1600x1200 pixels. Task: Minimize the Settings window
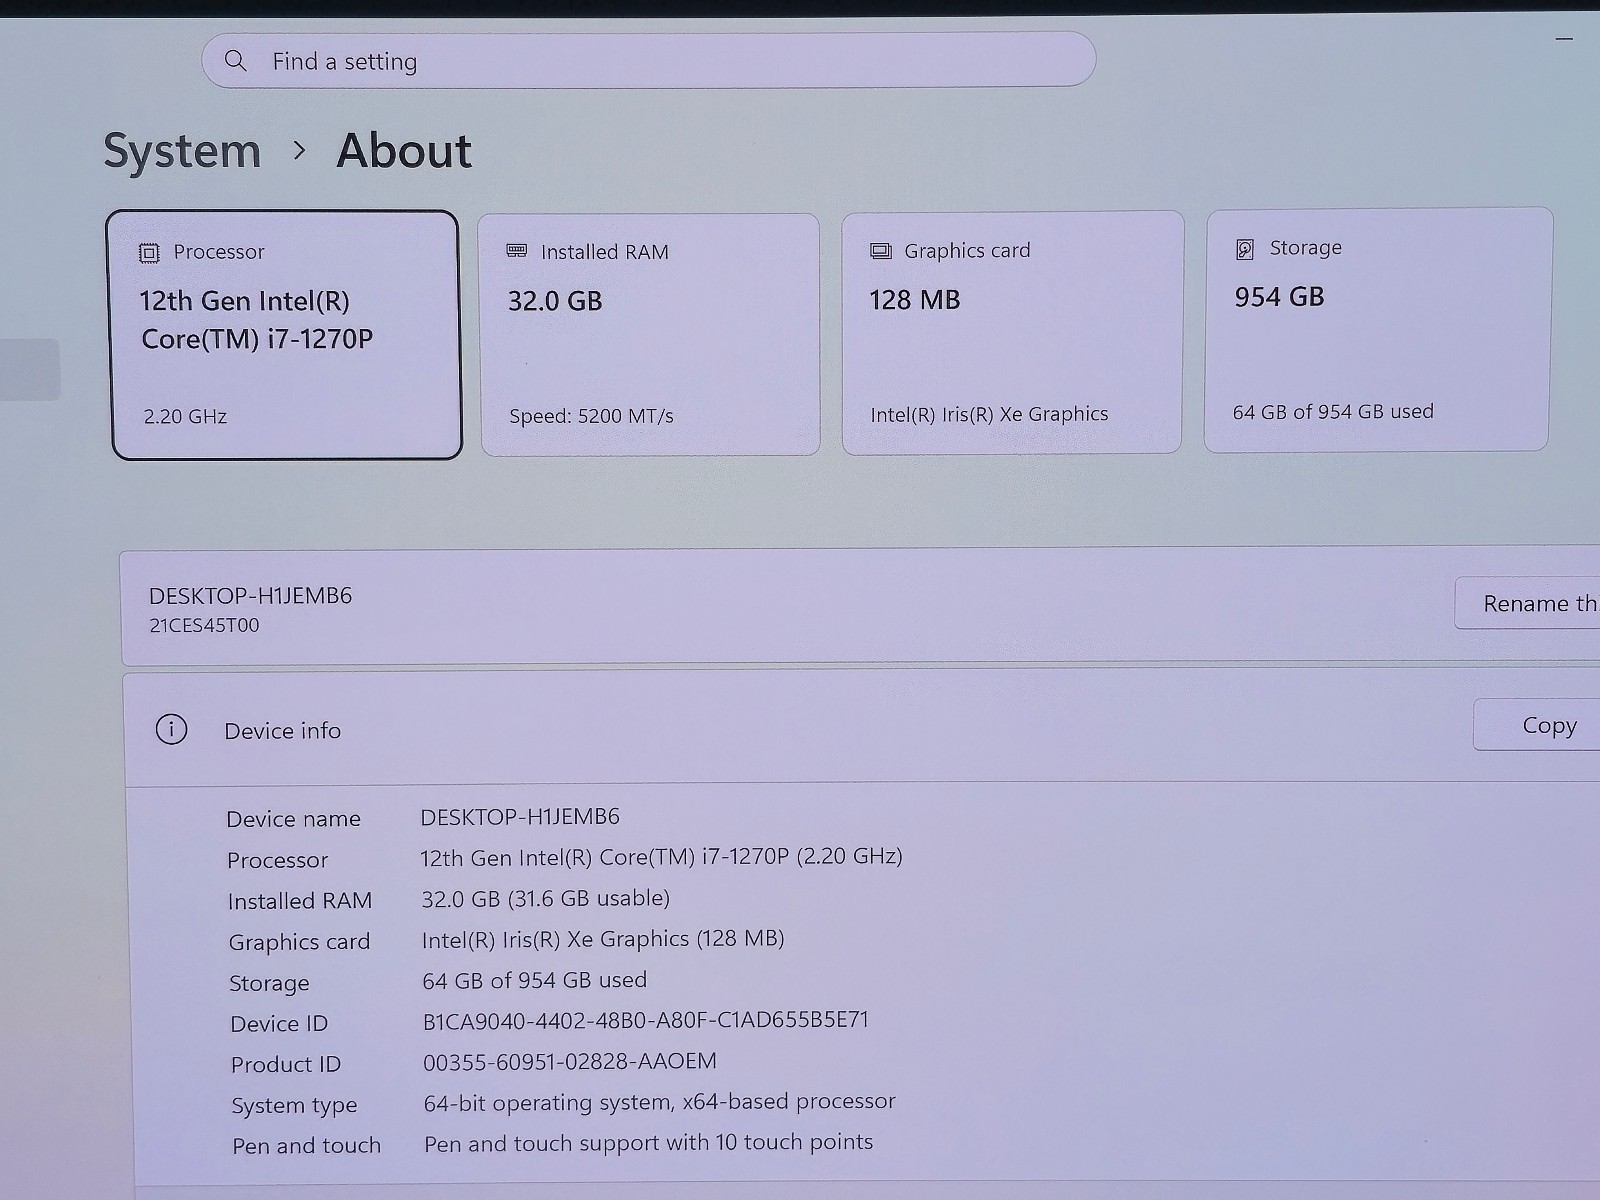[x=1564, y=39]
